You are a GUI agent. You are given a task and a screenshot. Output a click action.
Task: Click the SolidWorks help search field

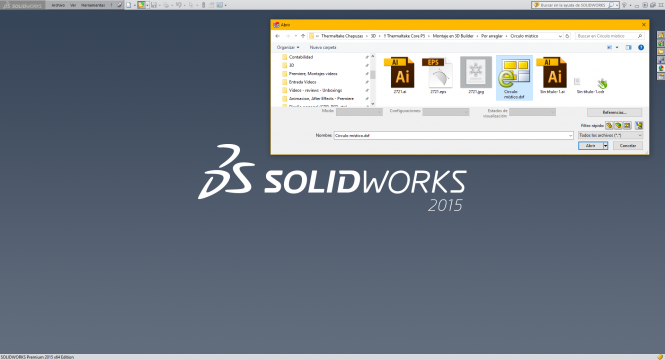click(x=574, y=5)
